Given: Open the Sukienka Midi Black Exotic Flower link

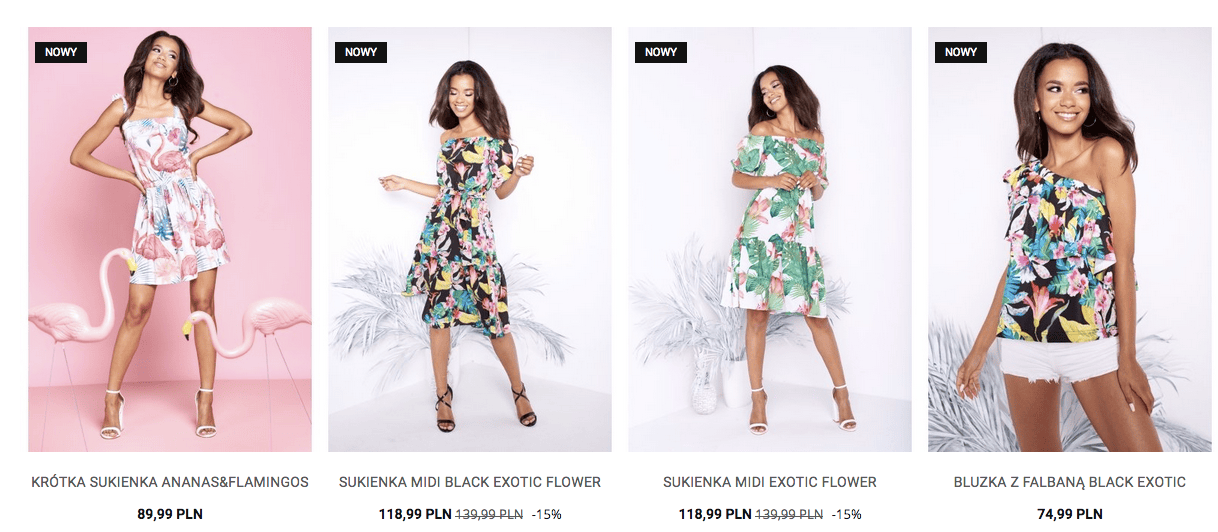Looking at the screenshot, I should (x=470, y=482).
